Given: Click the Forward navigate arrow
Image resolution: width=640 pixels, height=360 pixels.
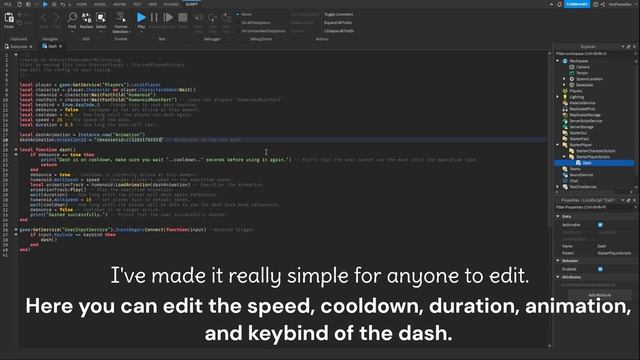Looking at the screenshot, I should [56, 17].
